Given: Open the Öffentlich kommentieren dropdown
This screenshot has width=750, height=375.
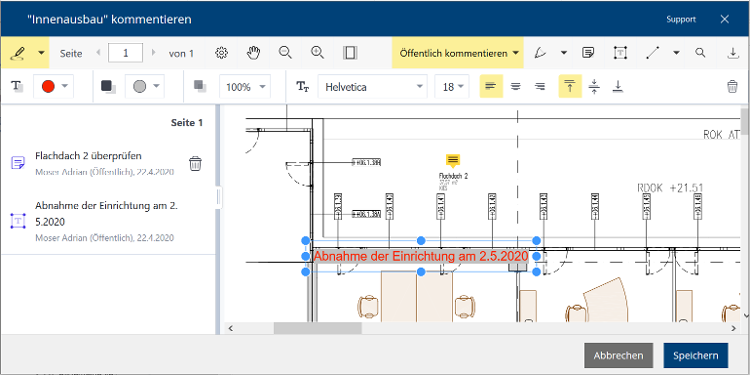Looking at the screenshot, I should (x=458, y=53).
